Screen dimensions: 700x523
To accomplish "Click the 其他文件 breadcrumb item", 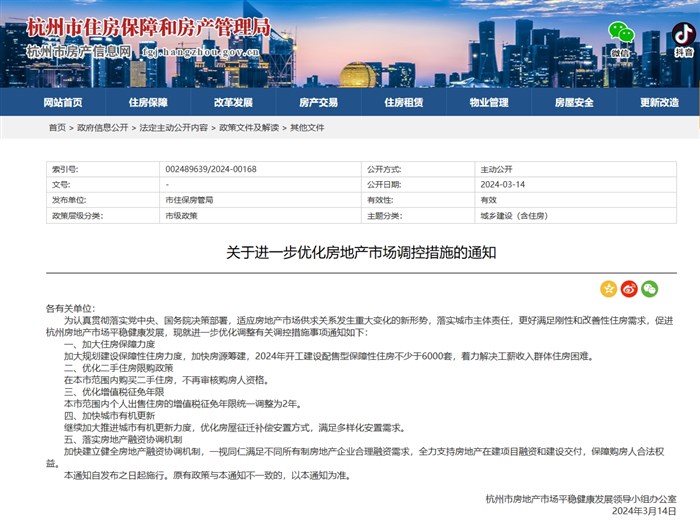I will [x=307, y=128].
